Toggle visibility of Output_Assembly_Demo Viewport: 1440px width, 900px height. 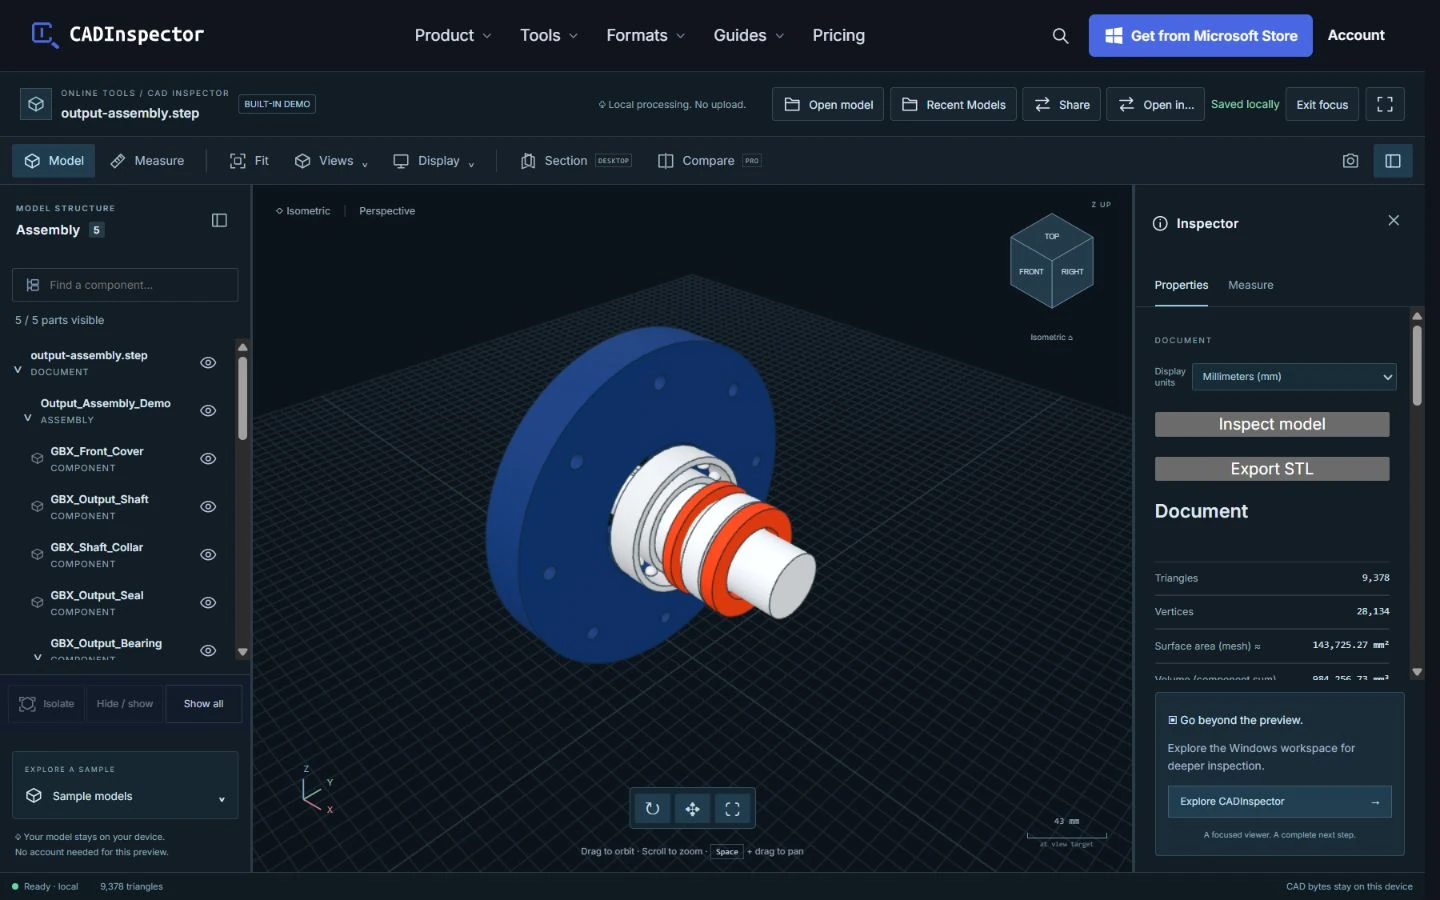pyautogui.click(x=208, y=411)
